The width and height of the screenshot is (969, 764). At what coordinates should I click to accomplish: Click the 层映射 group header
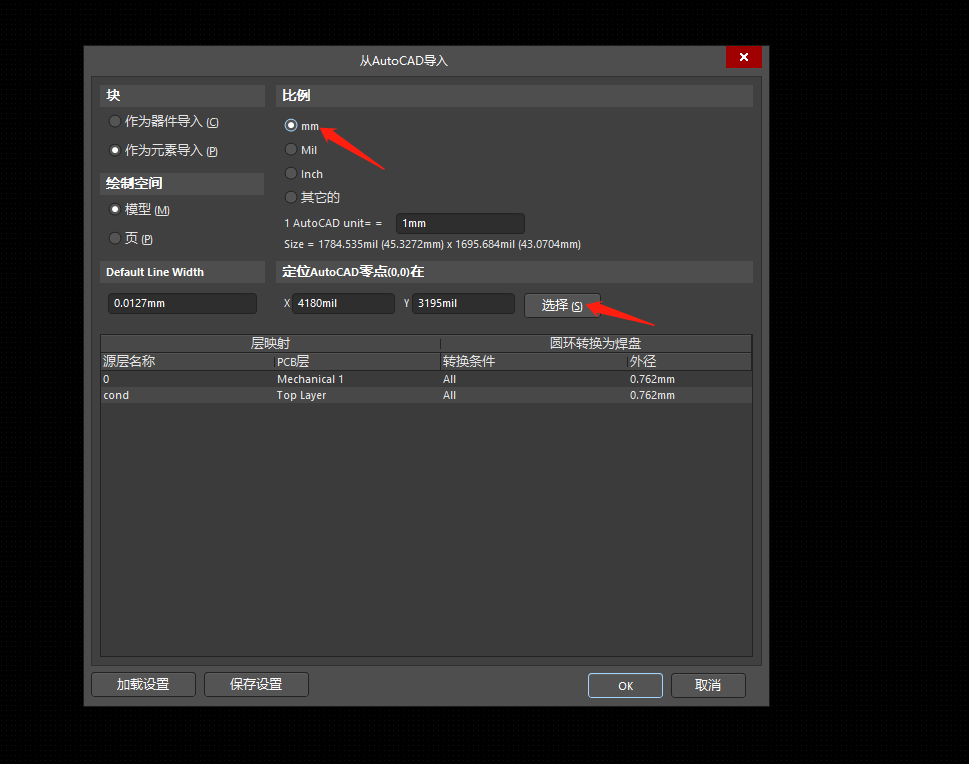pyautogui.click(x=271, y=344)
